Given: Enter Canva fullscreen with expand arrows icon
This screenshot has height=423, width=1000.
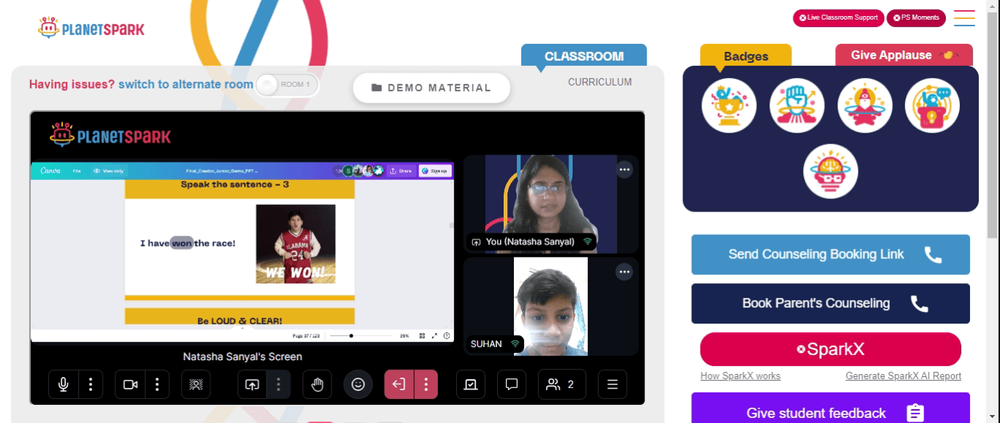Looking at the screenshot, I should click(434, 336).
